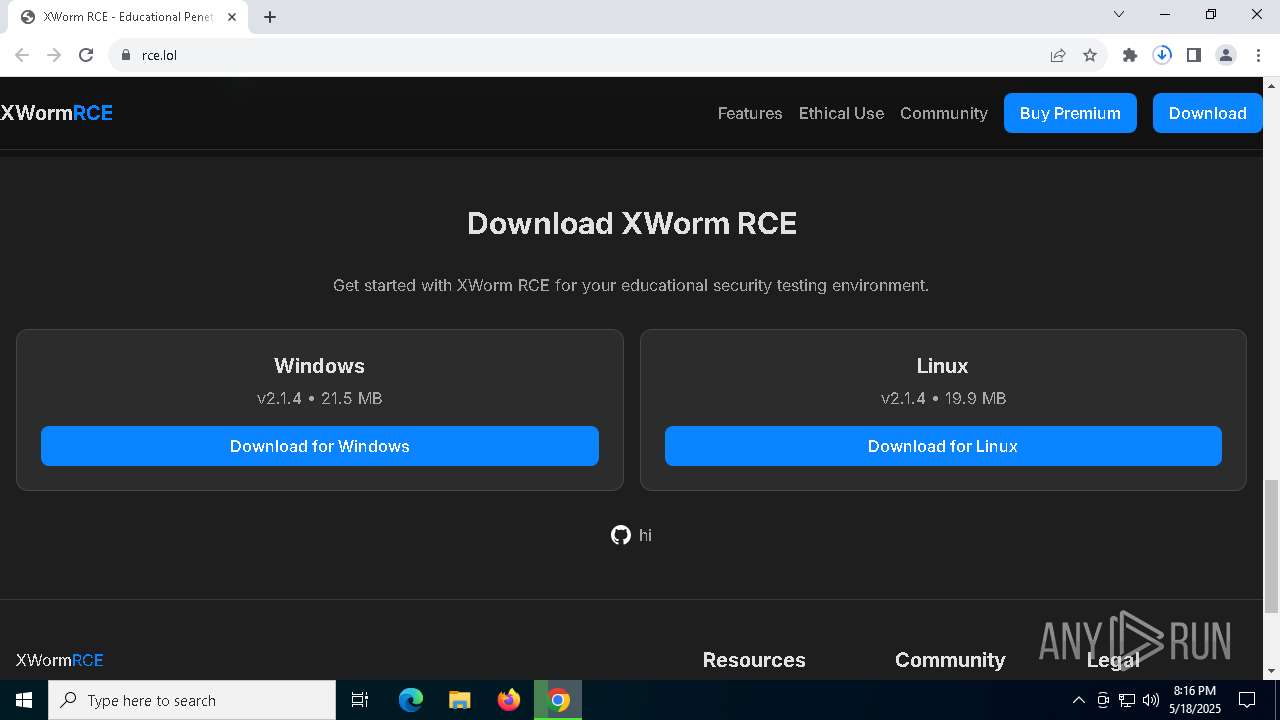Screen dimensions: 1280x720
Task: Open the Chrome extensions puzzle menu
Action: (1130, 55)
